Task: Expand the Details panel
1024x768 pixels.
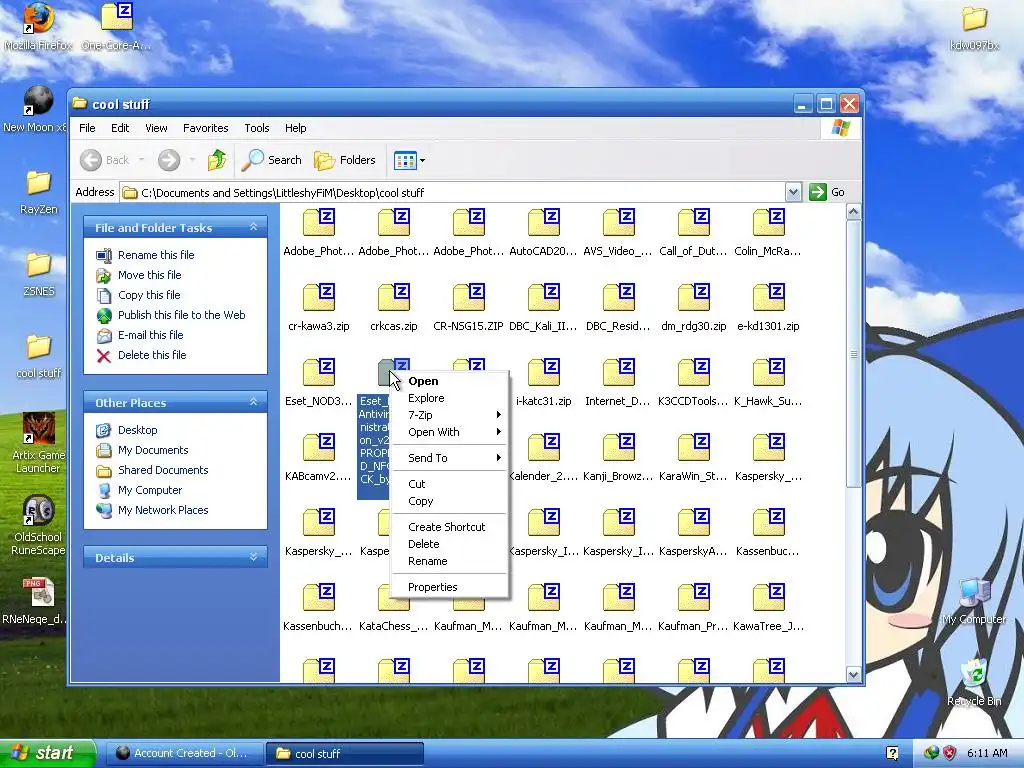Action: [x=253, y=557]
